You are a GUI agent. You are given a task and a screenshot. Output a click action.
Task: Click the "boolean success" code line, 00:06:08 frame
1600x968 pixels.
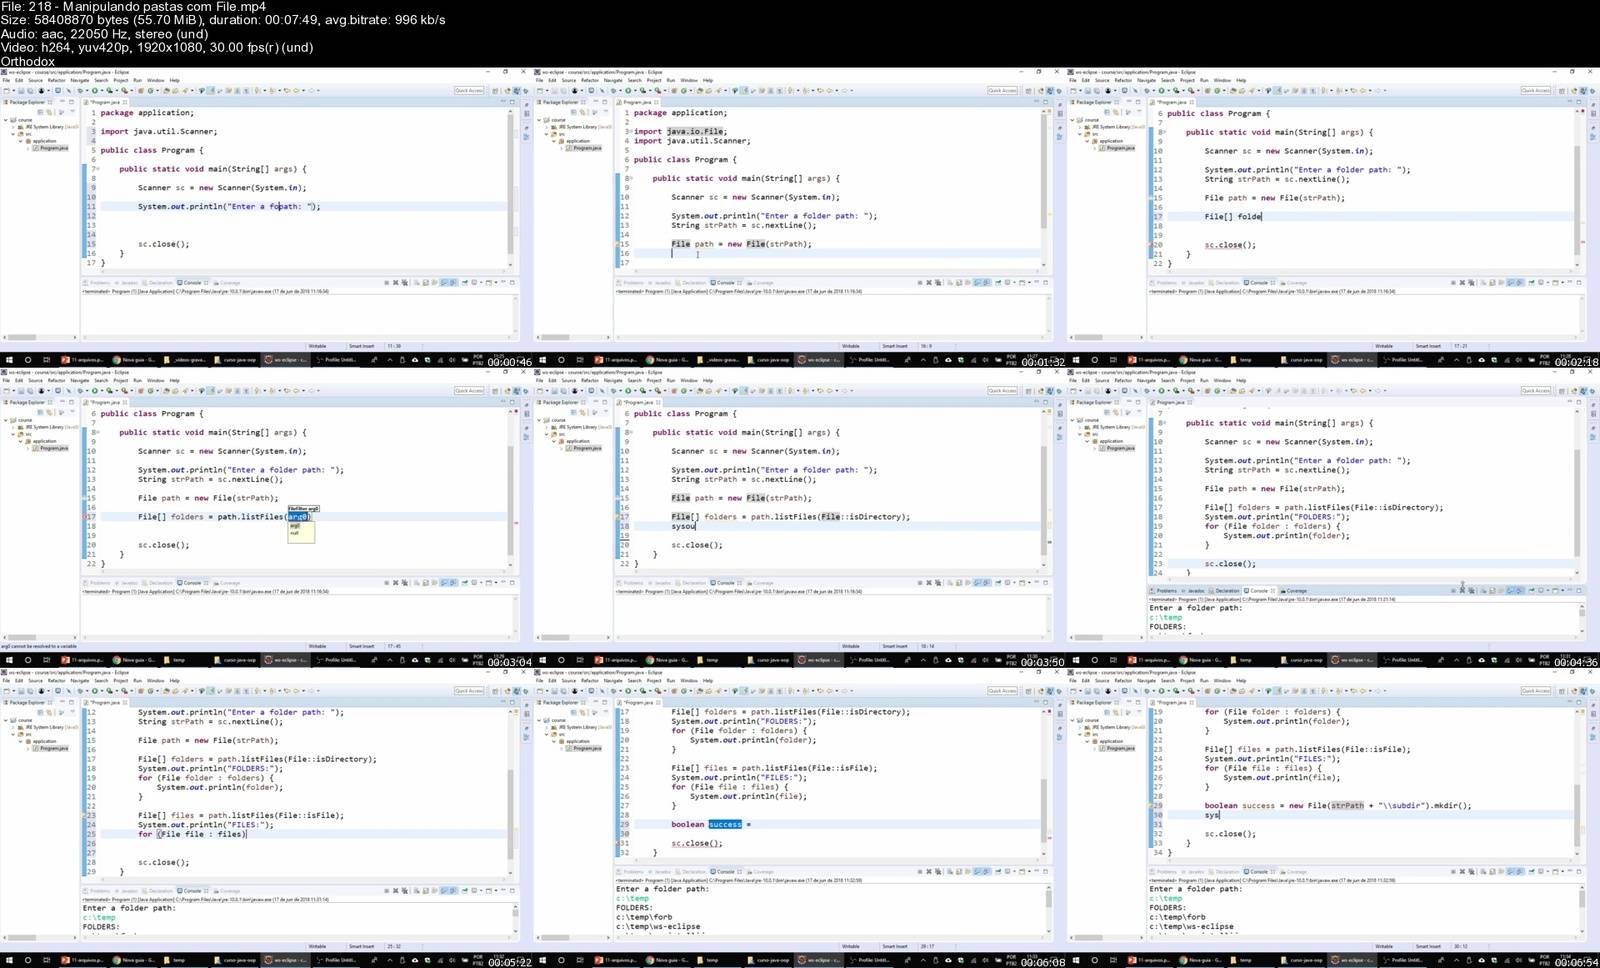coord(710,825)
